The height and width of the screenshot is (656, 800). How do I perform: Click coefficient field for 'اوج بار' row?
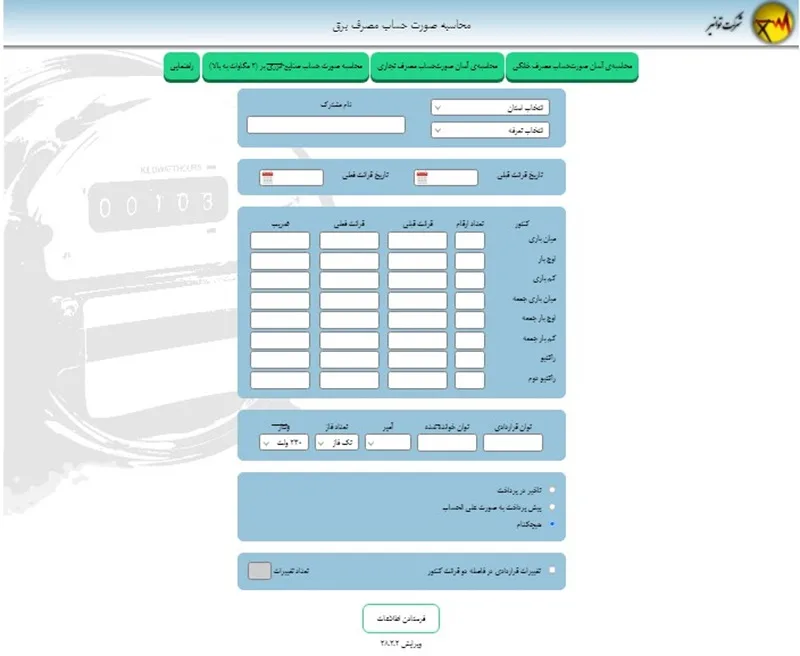(x=280, y=261)
